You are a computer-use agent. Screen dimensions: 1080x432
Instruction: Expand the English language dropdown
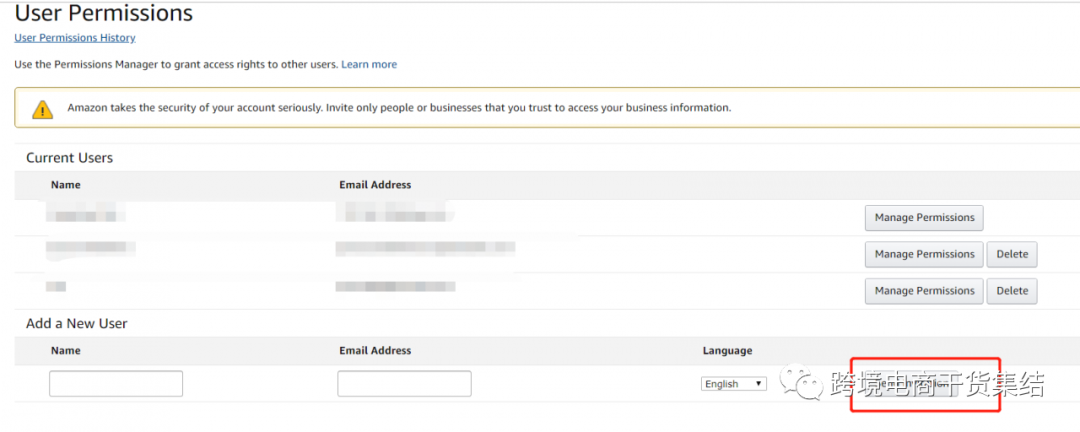[x=735, y=384]
